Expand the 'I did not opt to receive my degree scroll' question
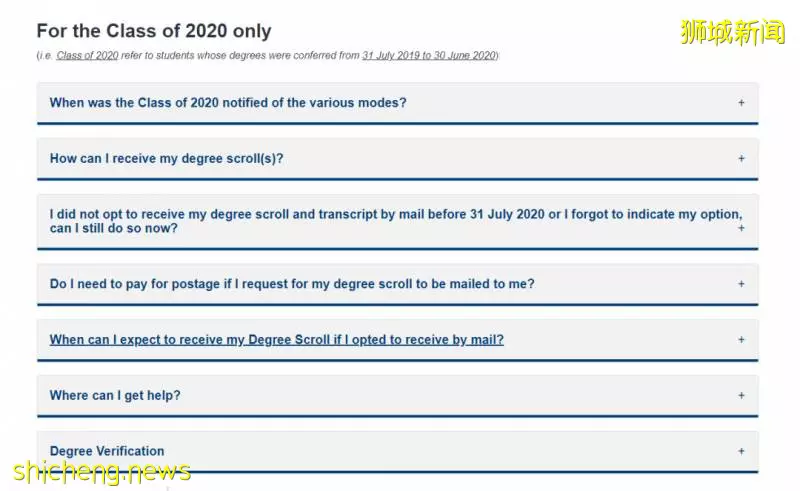 396,221
